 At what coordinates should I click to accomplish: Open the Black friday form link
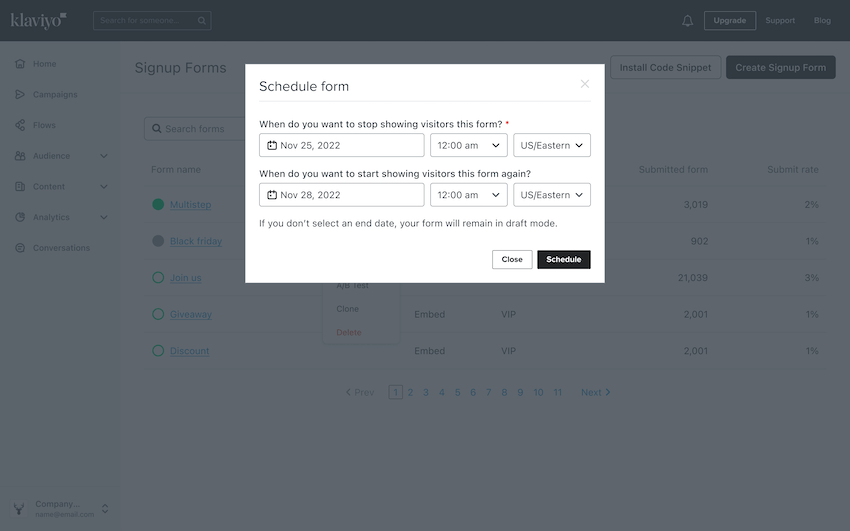(x=196, y=241)
